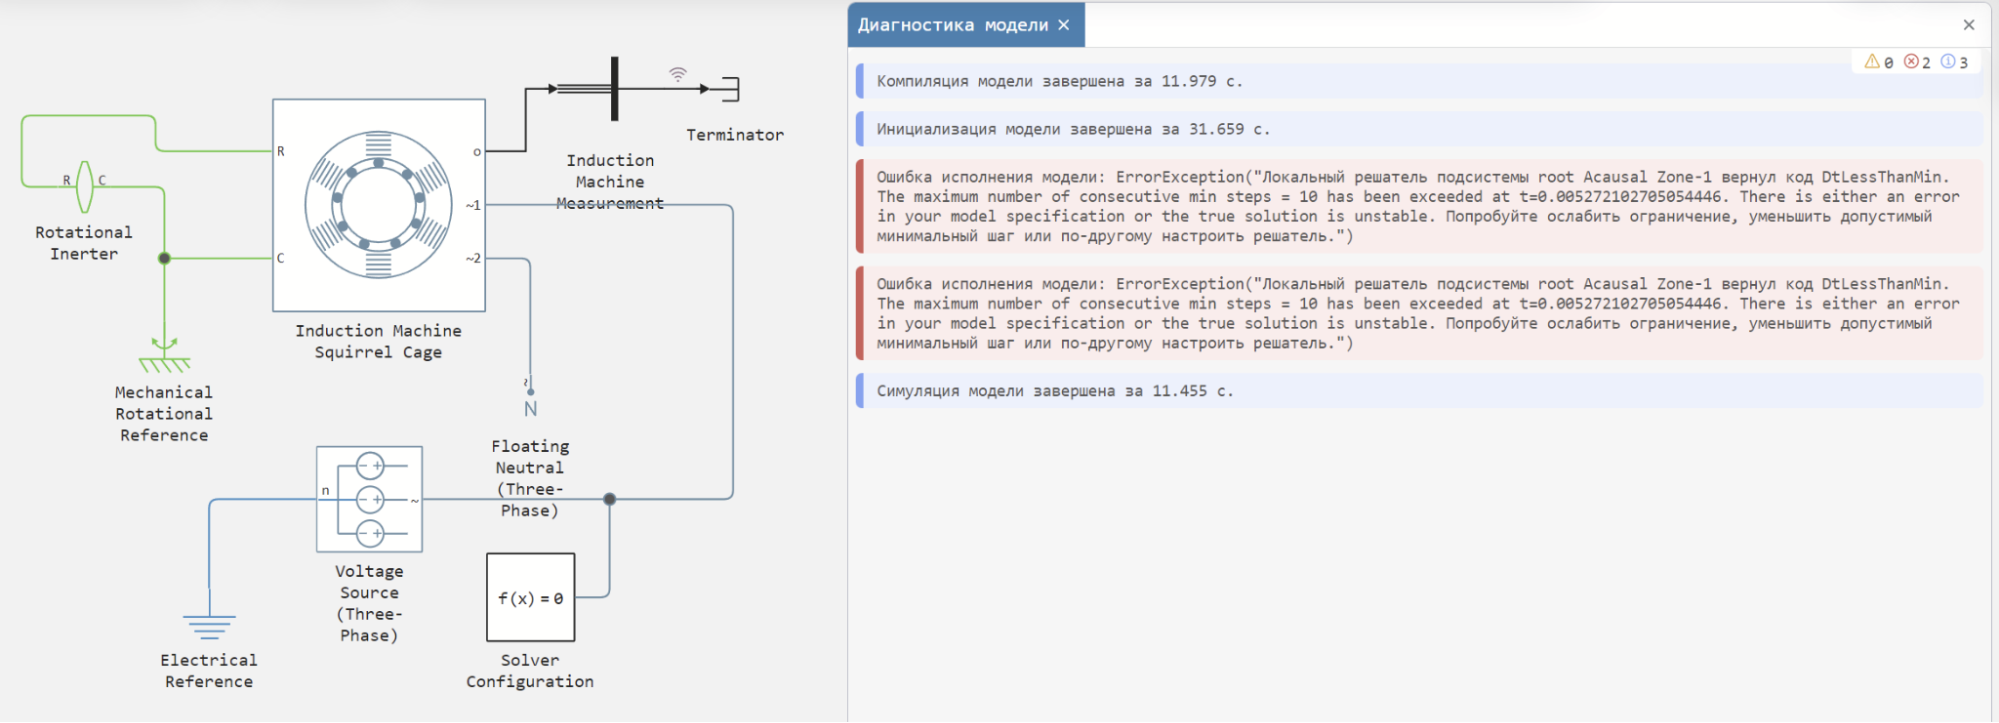Screen dimensions: 1999x723
Task: Click the Mechanical Rotational Reference symbol
Action: click(x=165, y=355)
